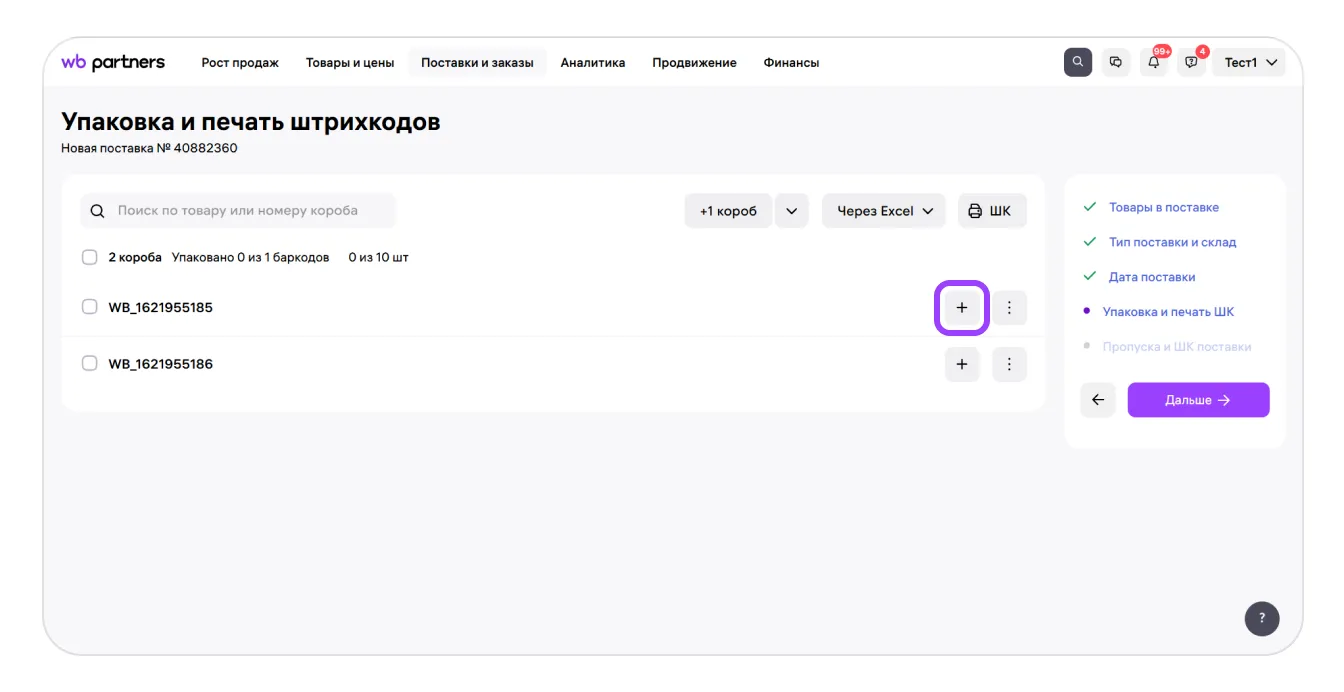Screen dimensions: 1344x692
Task: Click the magnifier icon in search field
Action: point(98,211)
